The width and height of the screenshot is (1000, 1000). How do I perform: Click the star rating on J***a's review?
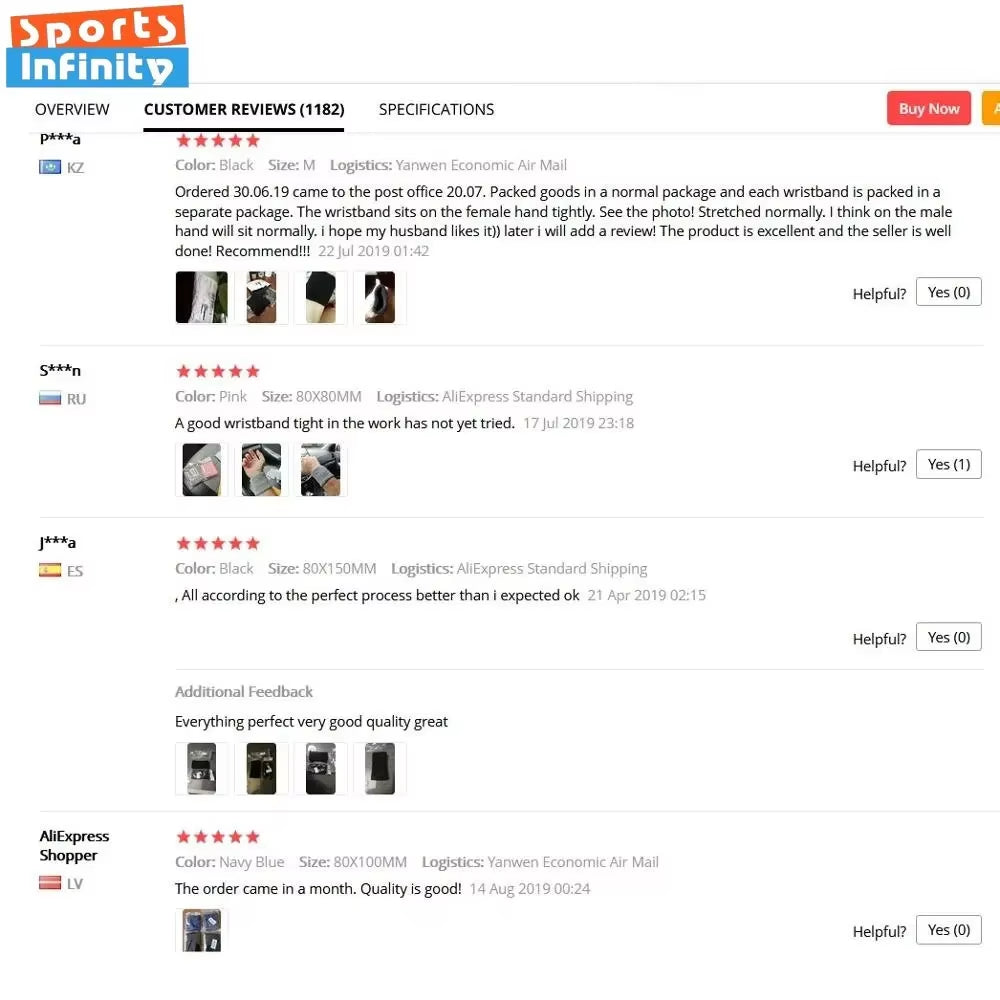(x=218, y=543)
